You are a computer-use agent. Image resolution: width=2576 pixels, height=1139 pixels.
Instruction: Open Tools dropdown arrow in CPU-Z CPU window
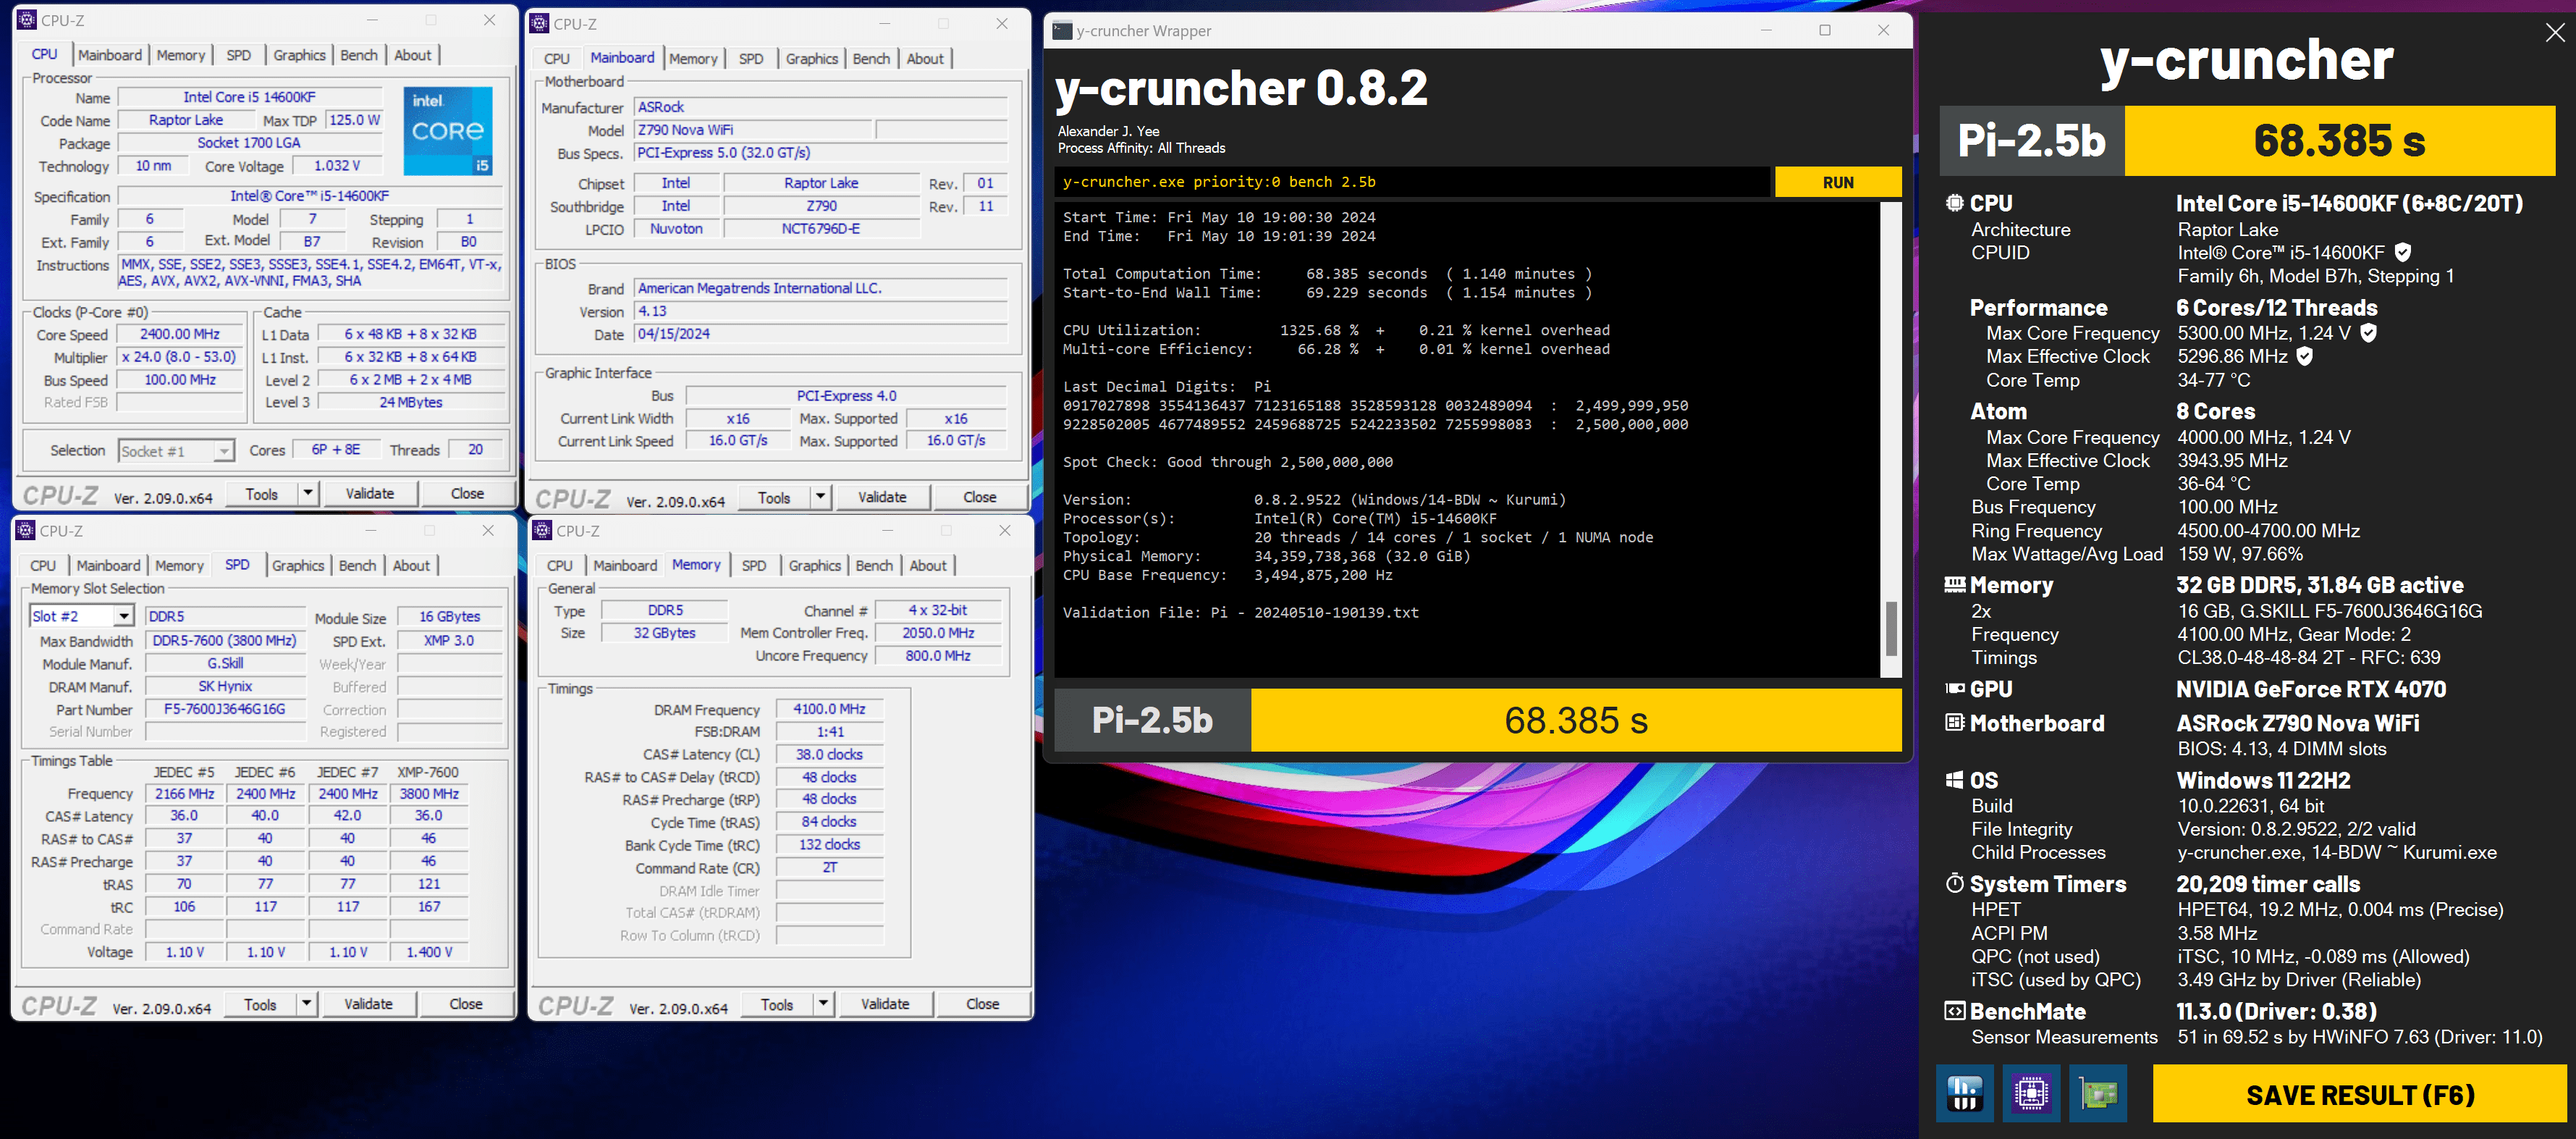(x=308, y=493)
